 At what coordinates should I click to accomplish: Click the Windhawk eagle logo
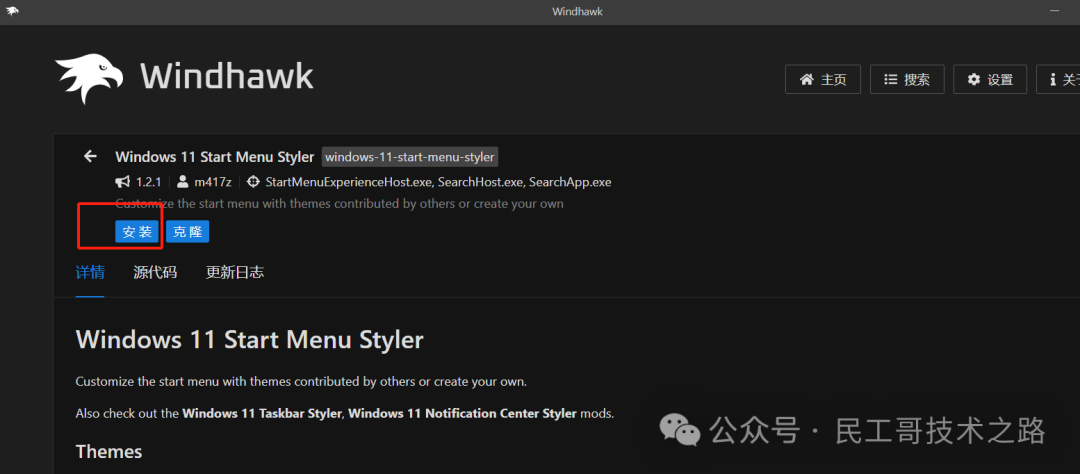click(89, 79)
